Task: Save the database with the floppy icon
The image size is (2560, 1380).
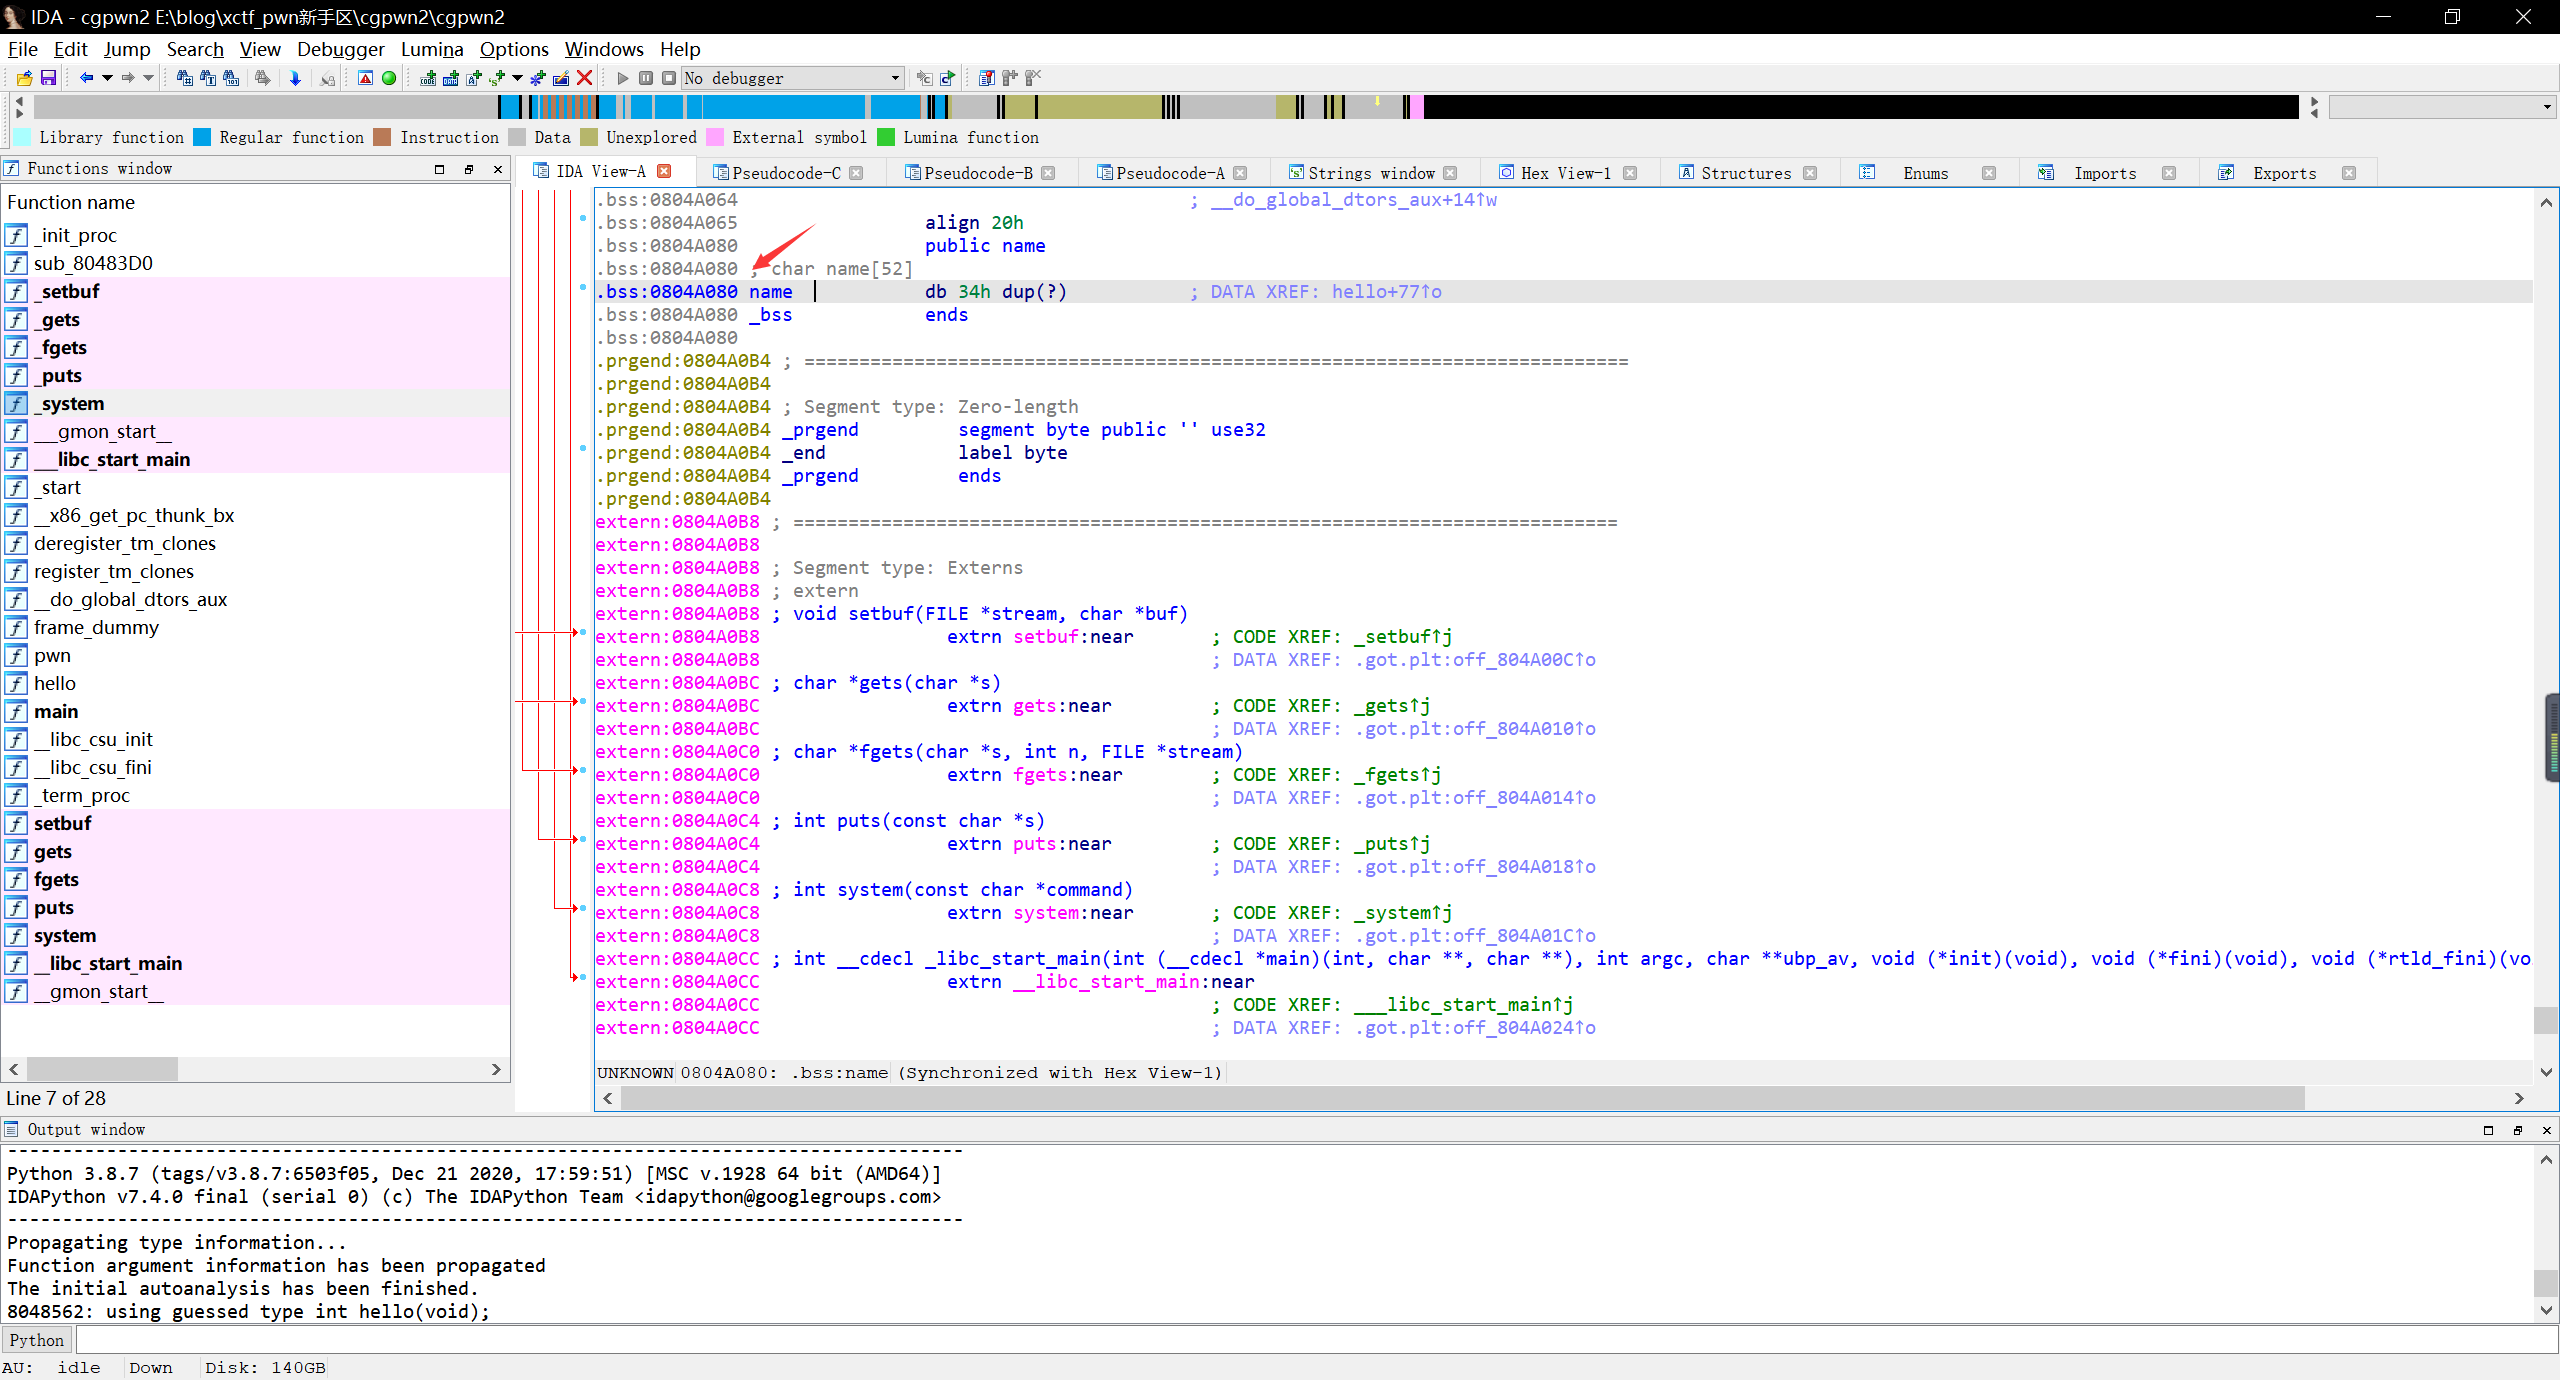Action: click(x=48, y=78)
